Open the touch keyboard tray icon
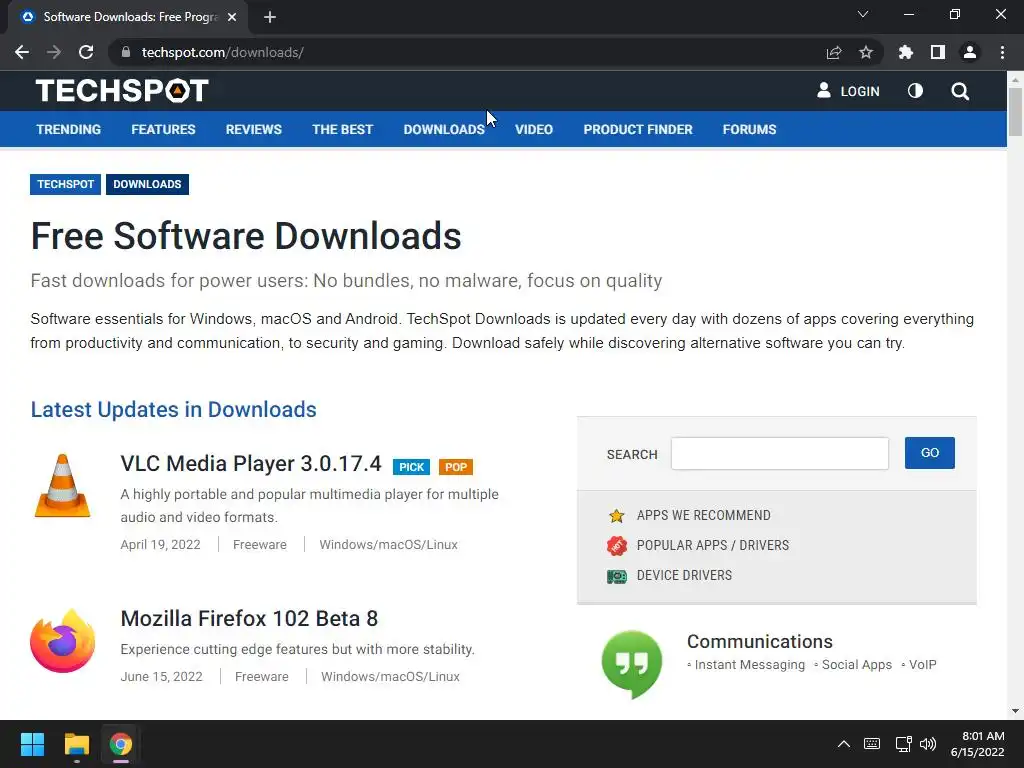This screenshot has height=768, width=1024. [872, 744]
